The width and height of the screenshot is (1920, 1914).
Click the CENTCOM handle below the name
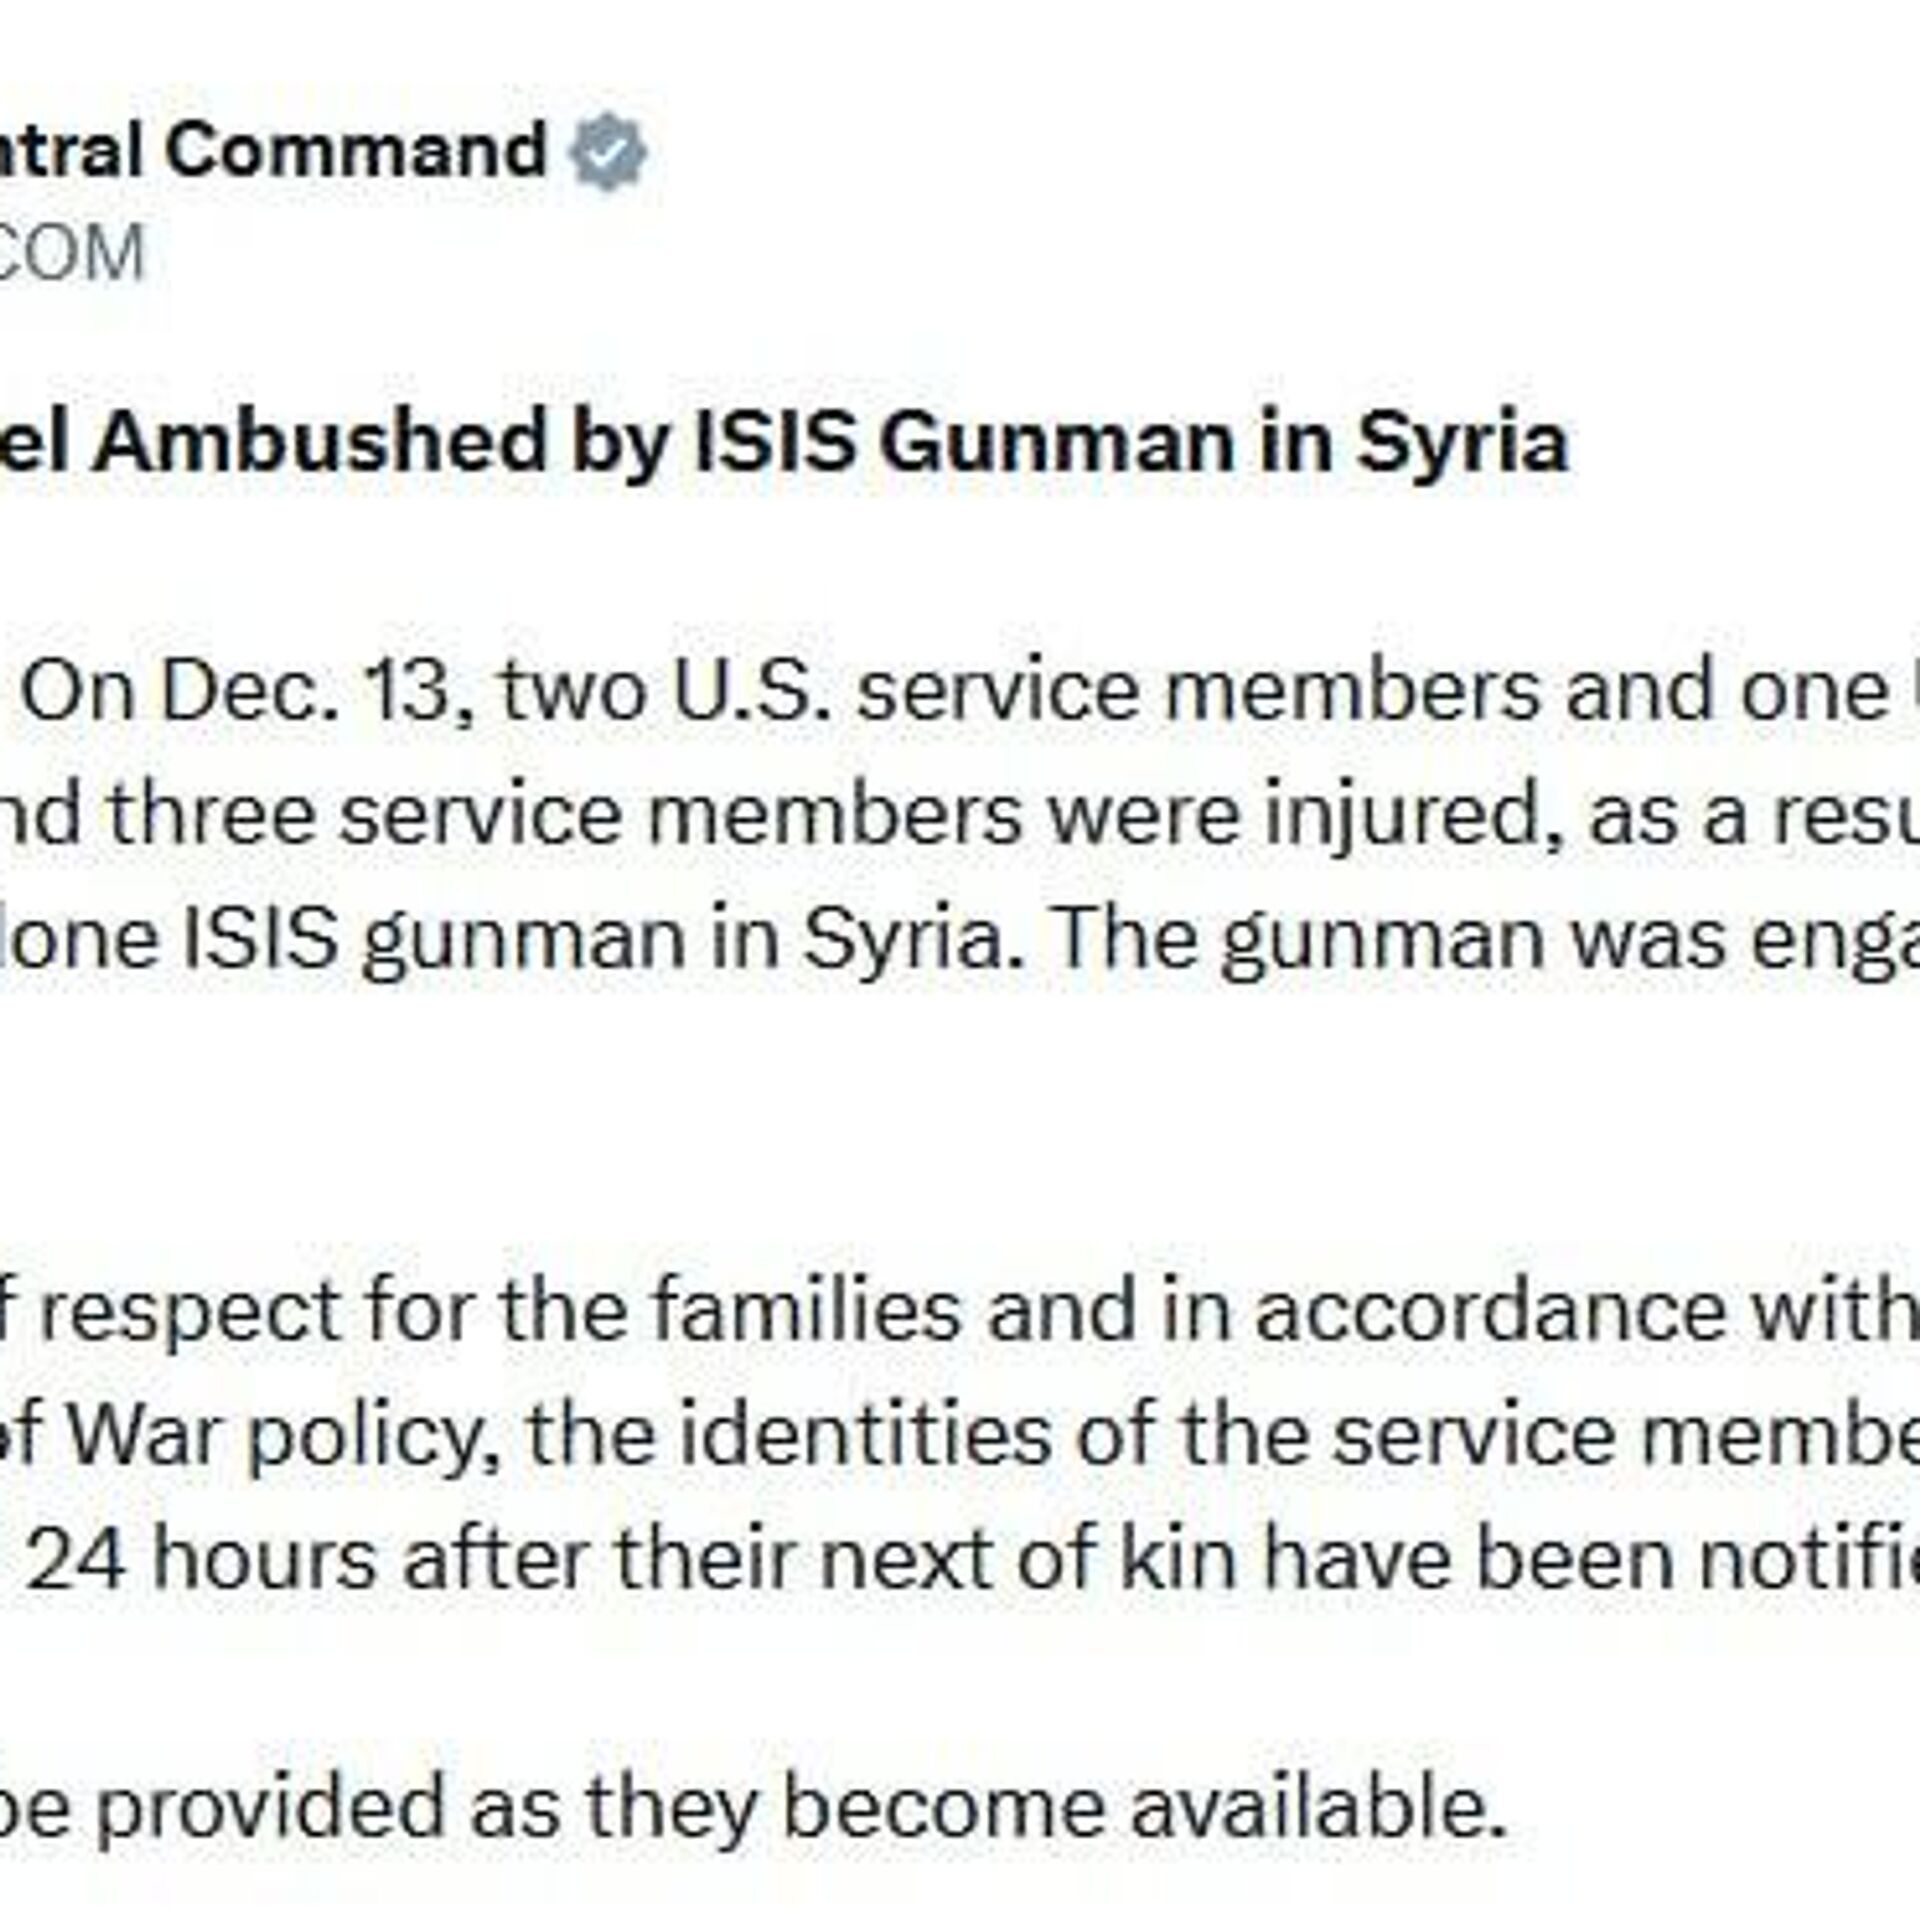coord(70,252)
